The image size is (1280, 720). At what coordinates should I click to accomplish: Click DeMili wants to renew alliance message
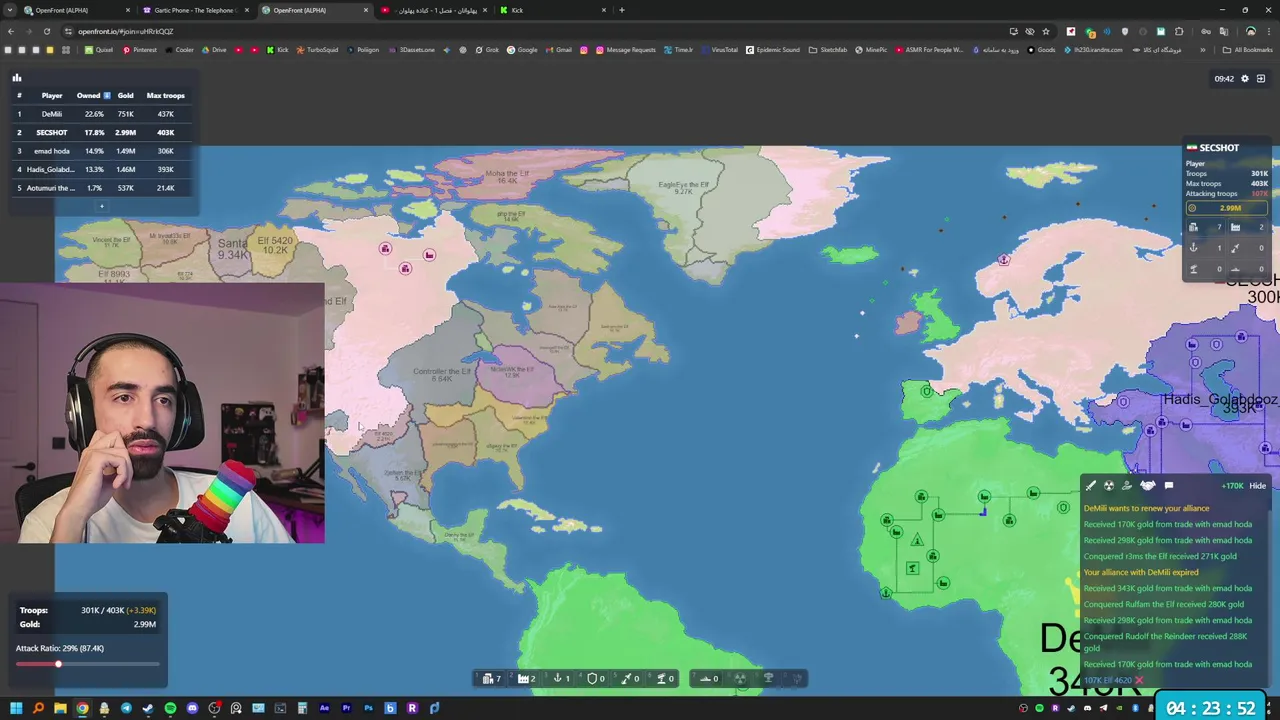click(x=1146, y=508)
